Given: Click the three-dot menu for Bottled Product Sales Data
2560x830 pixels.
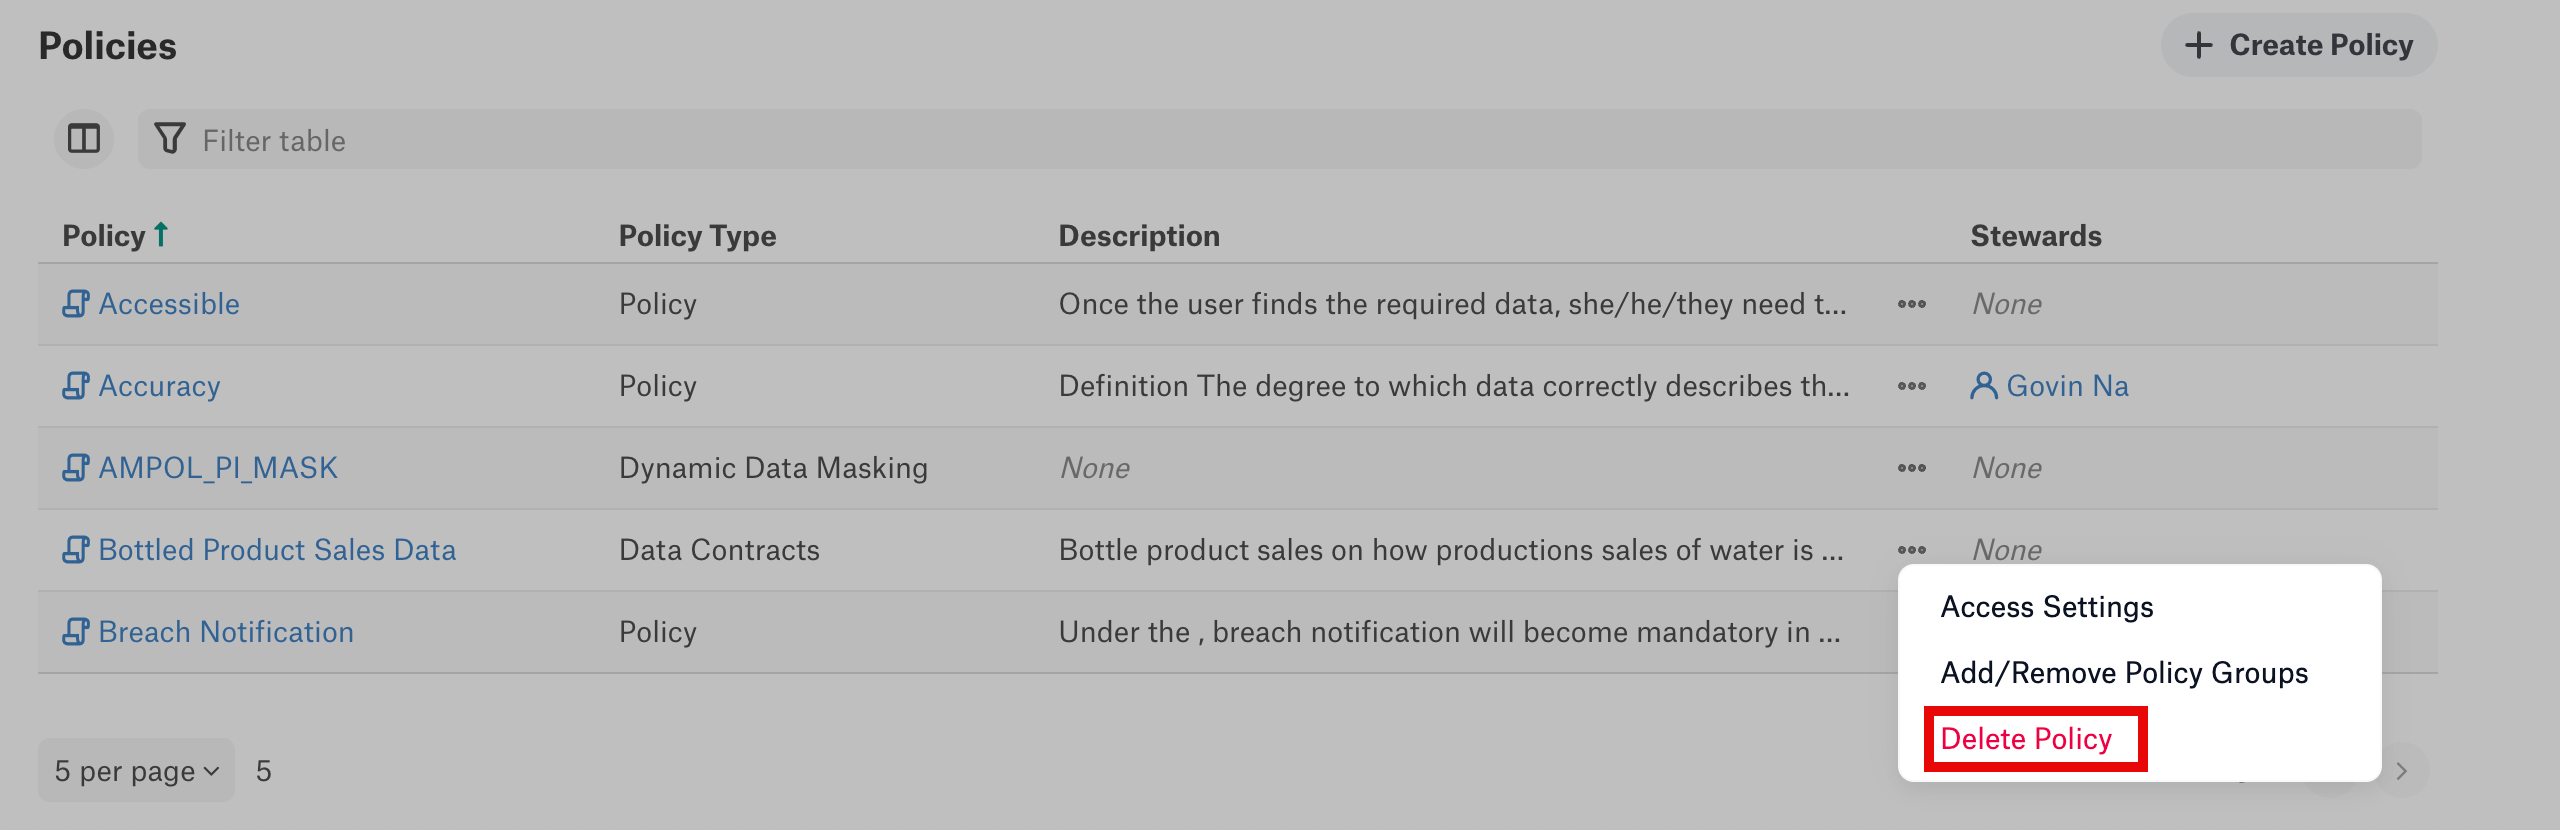Looking at the screenshot, I should pos(1911,550).
